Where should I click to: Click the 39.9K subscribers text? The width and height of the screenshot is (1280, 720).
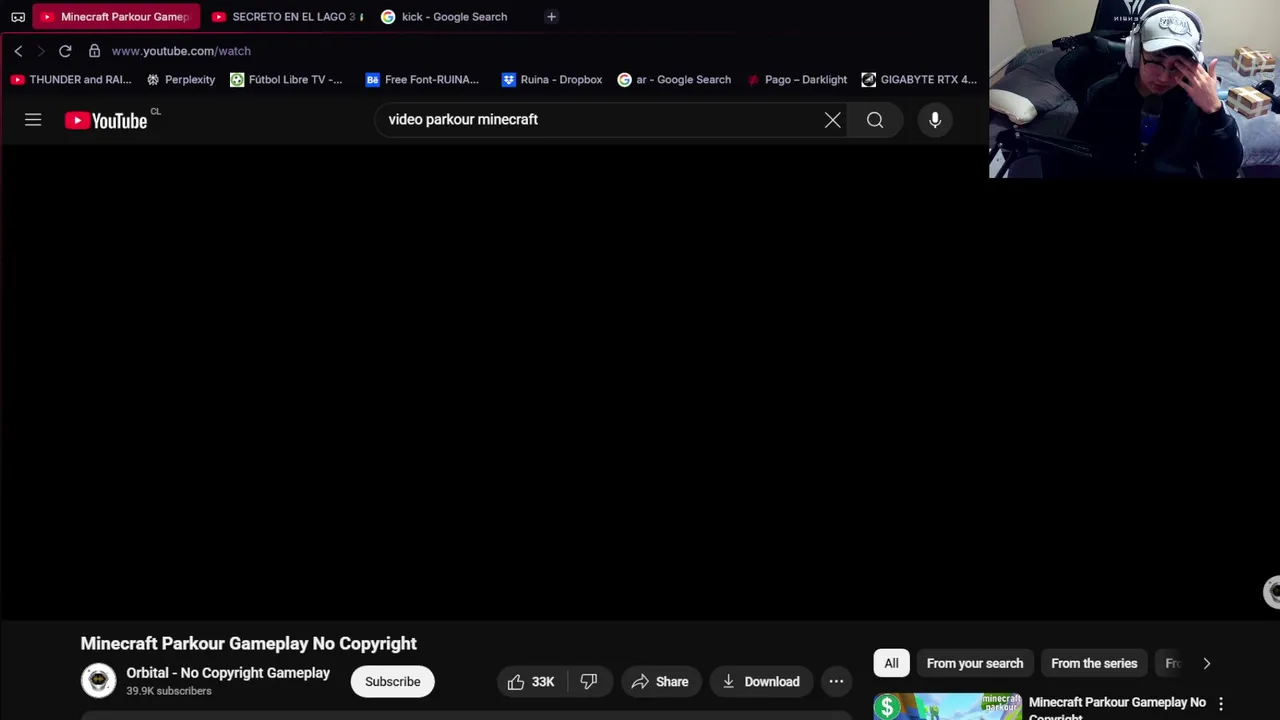click(x=169, y=691)
